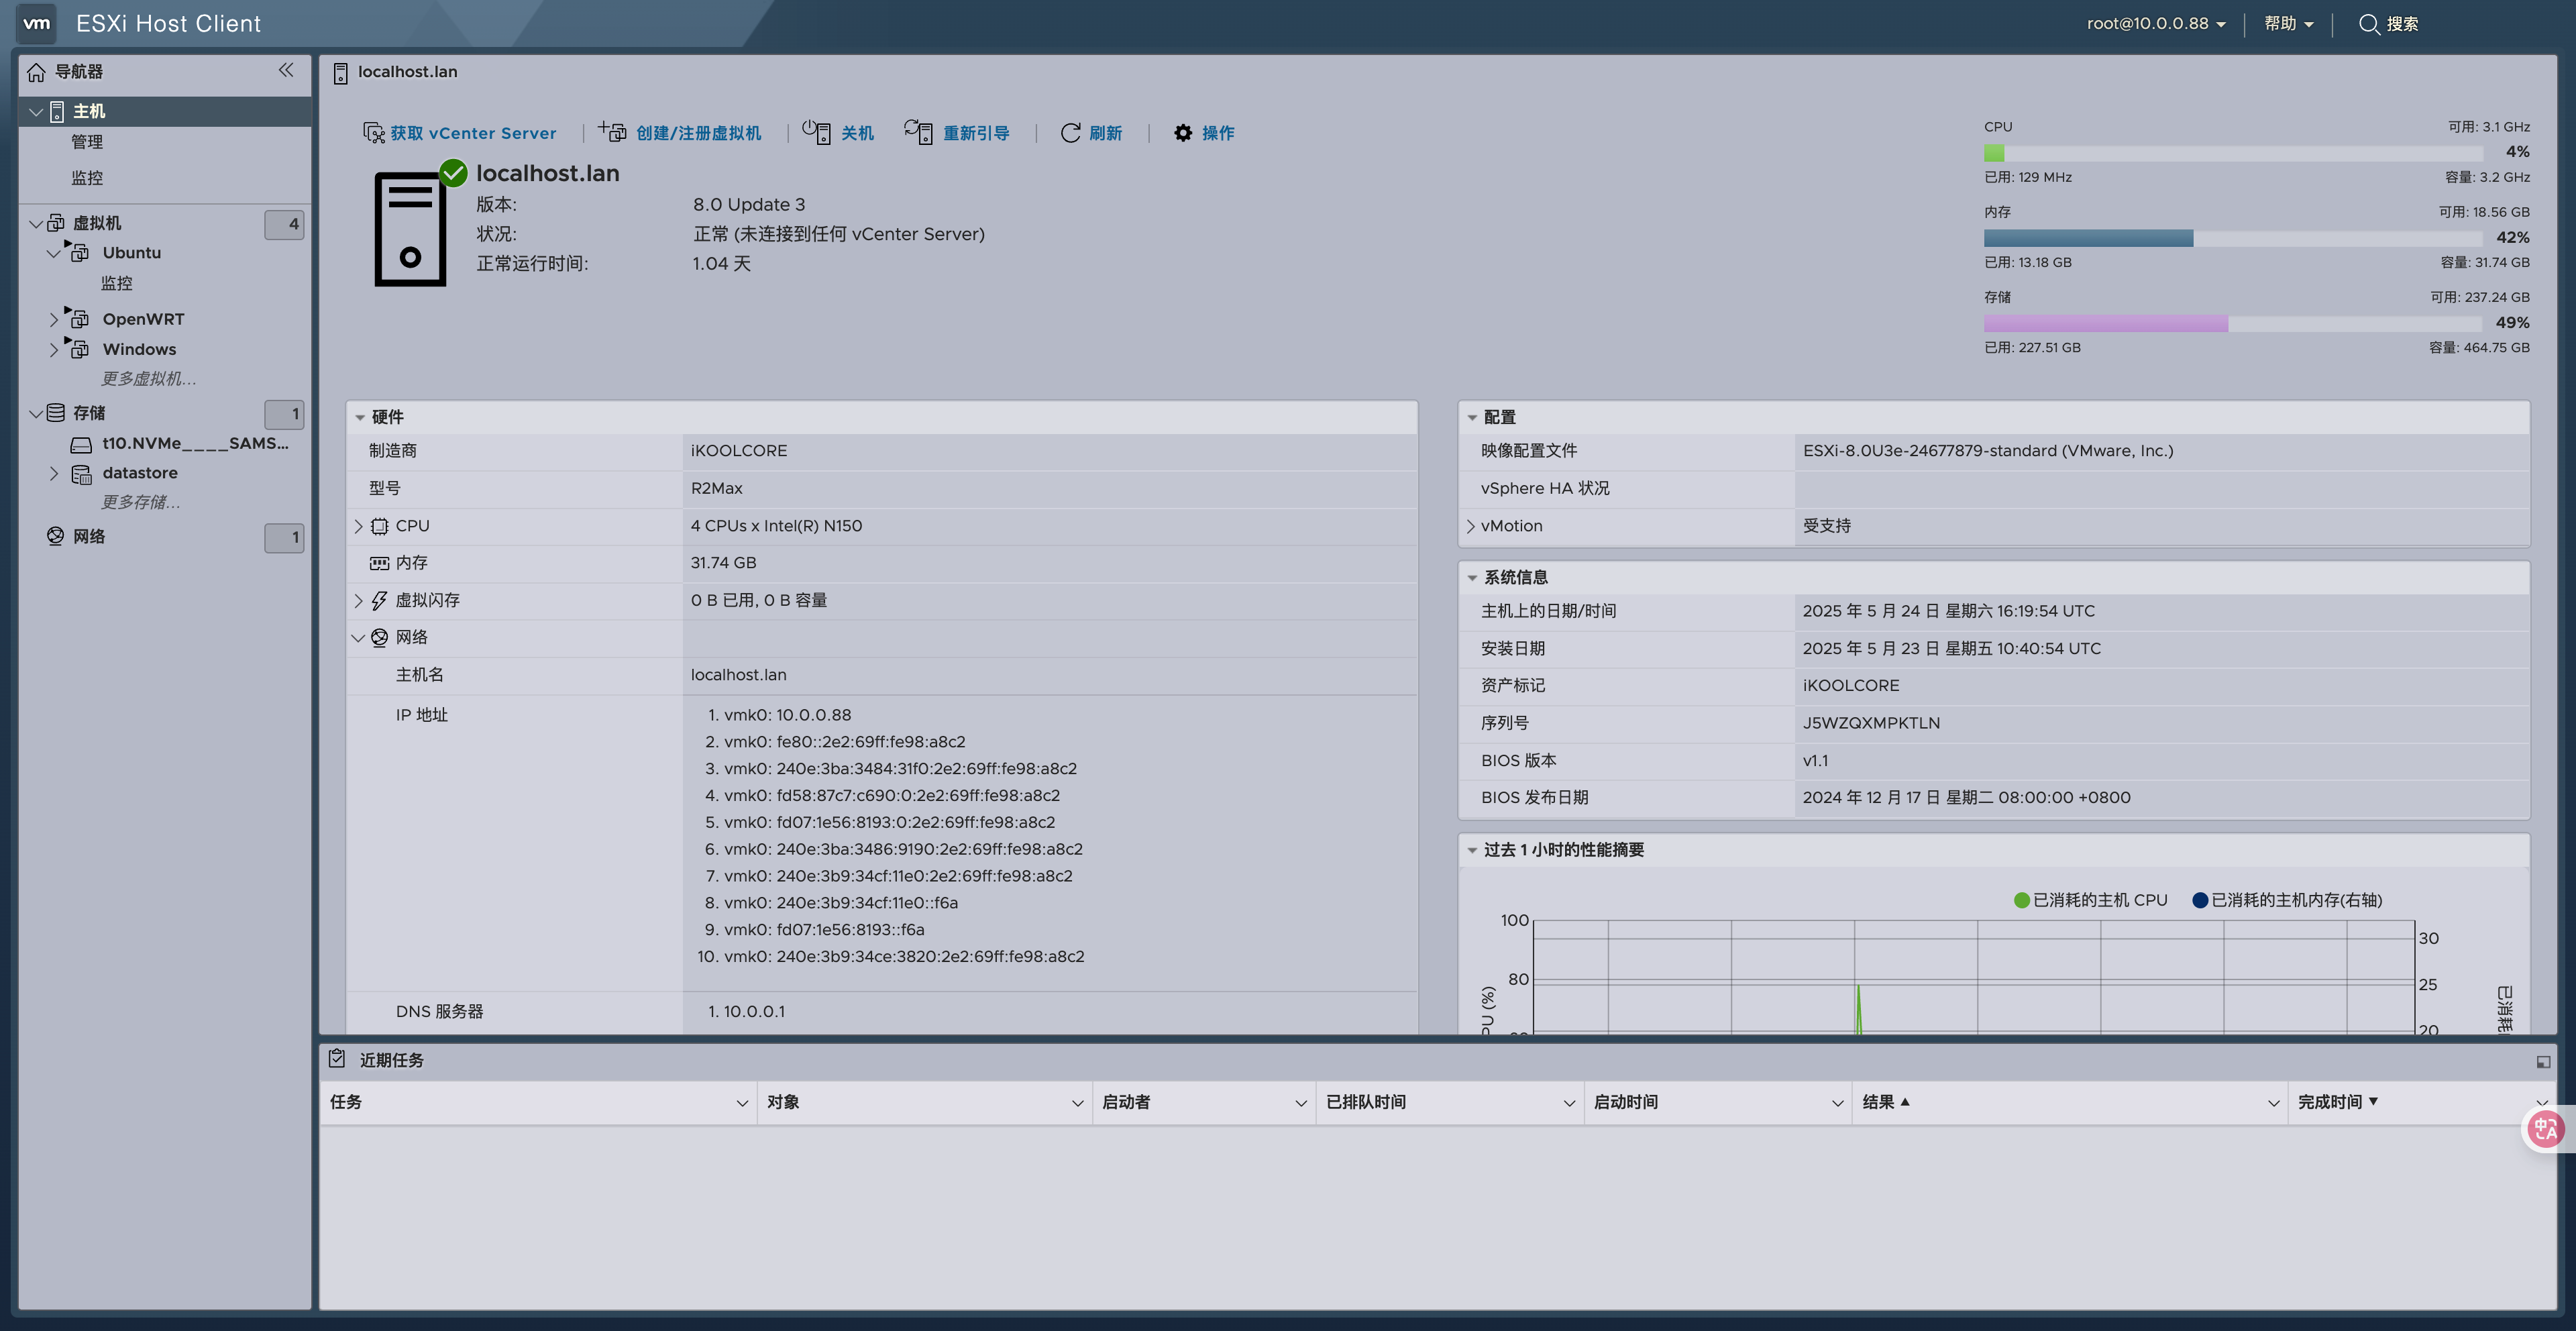Open the 对象 column dropdown
Screen dimensions: 2576x1331
coord(1077,1103)
